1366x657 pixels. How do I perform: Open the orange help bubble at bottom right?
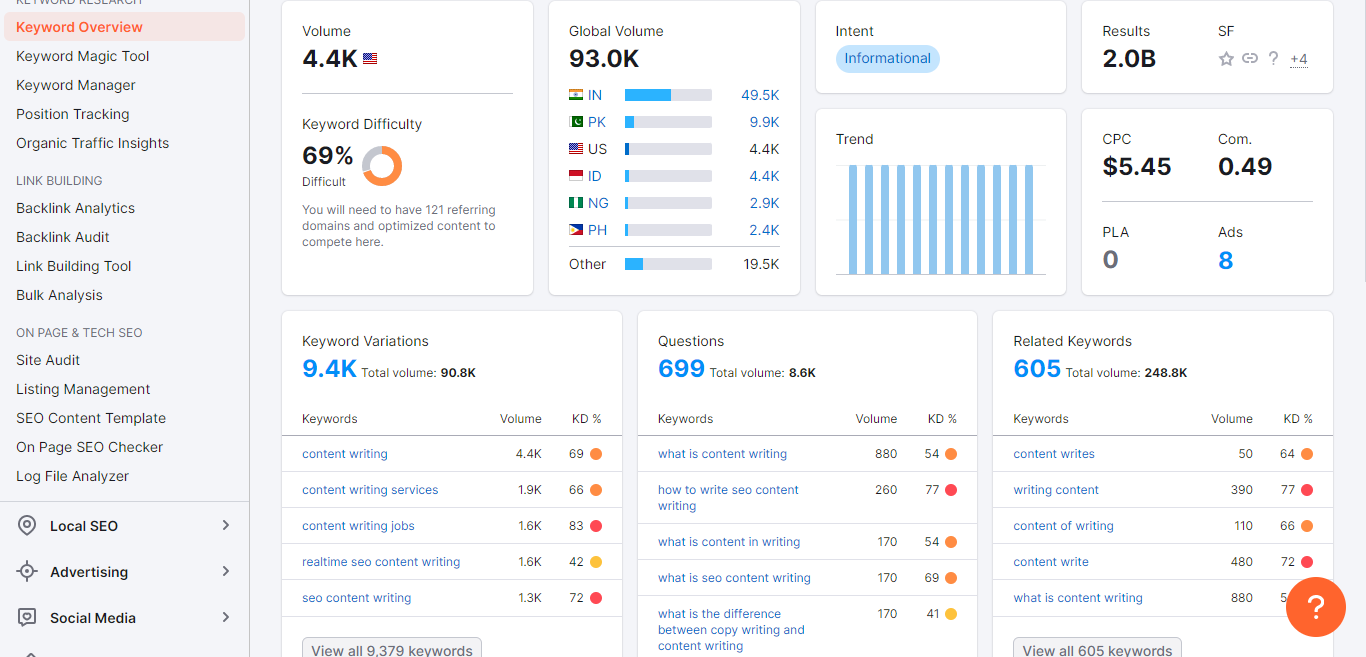(x=1315, y=607)
